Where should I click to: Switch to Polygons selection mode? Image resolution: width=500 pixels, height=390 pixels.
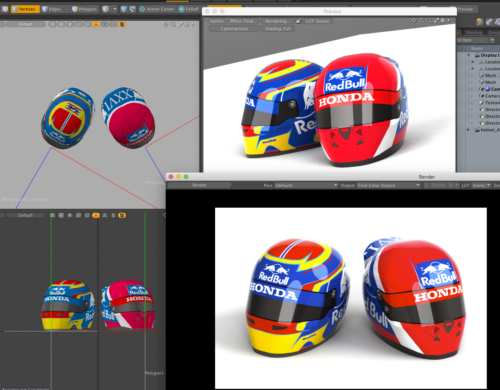pyautogui.click(x=84, y=9)
